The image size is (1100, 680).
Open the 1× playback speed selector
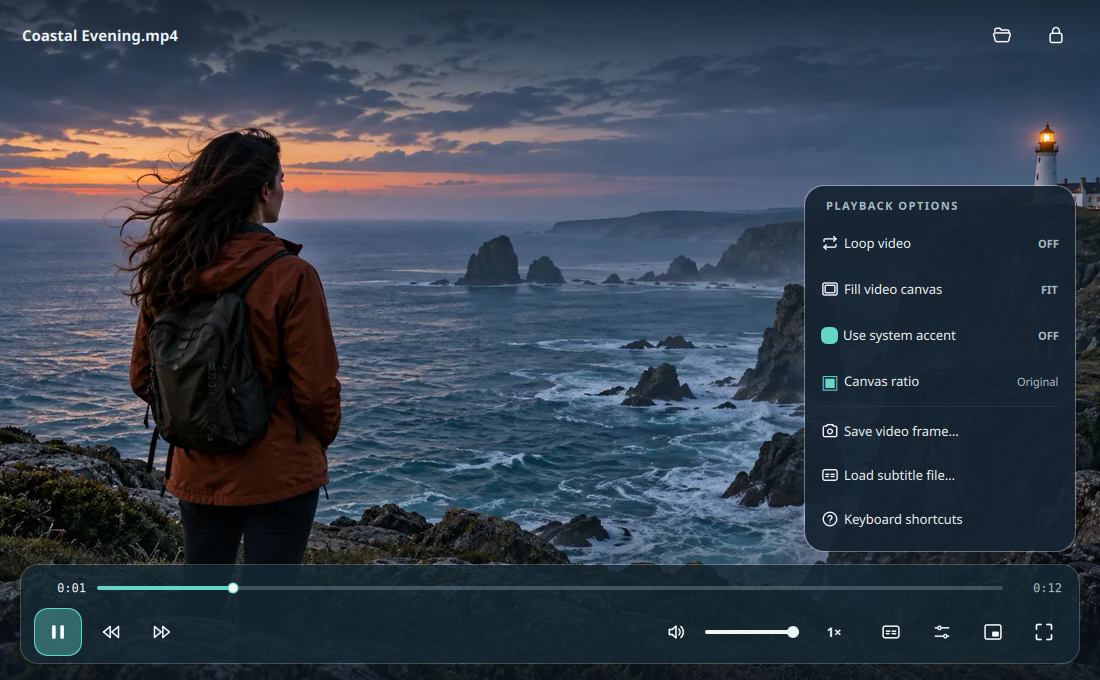(x=834, y=632)
